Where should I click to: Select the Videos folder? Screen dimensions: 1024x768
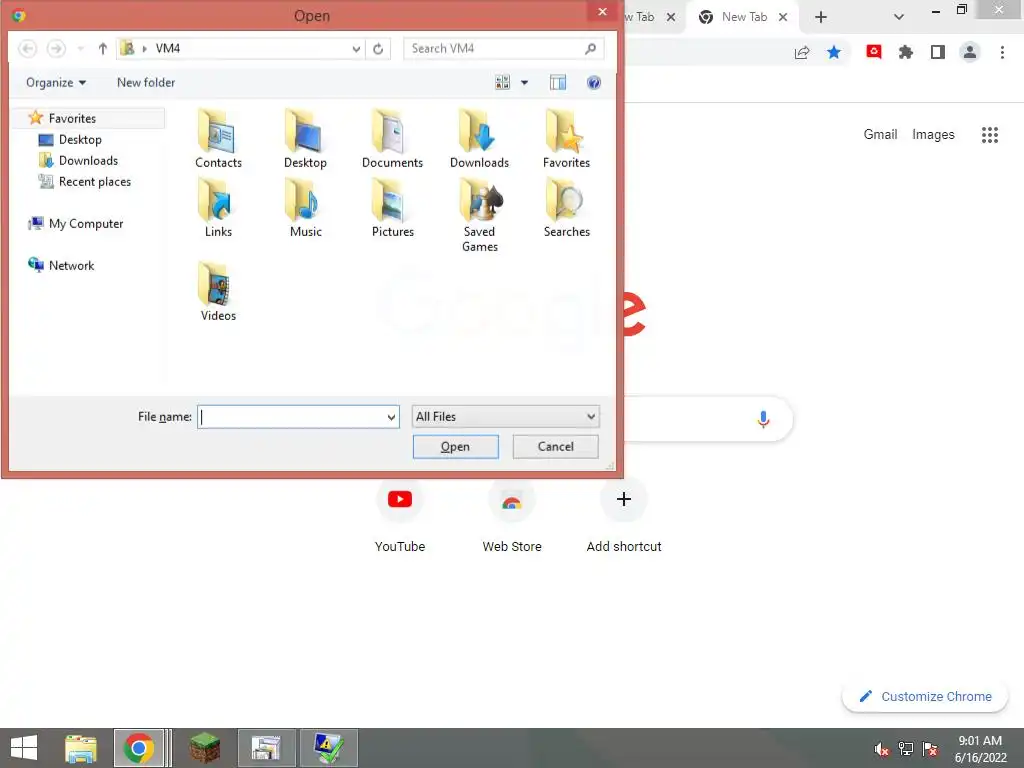218,291
